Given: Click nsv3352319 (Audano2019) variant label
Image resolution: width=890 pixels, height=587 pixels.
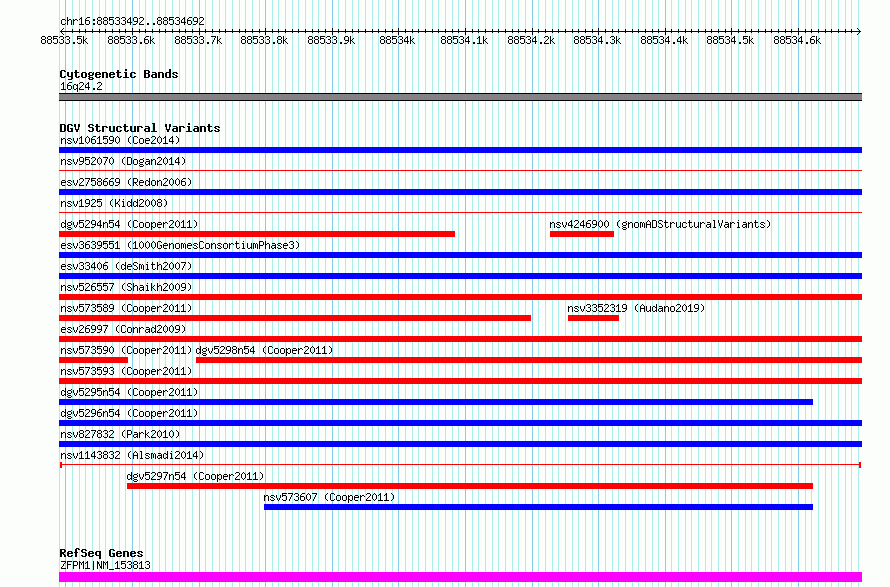Looking at the screenshot, I should [636, 308].
